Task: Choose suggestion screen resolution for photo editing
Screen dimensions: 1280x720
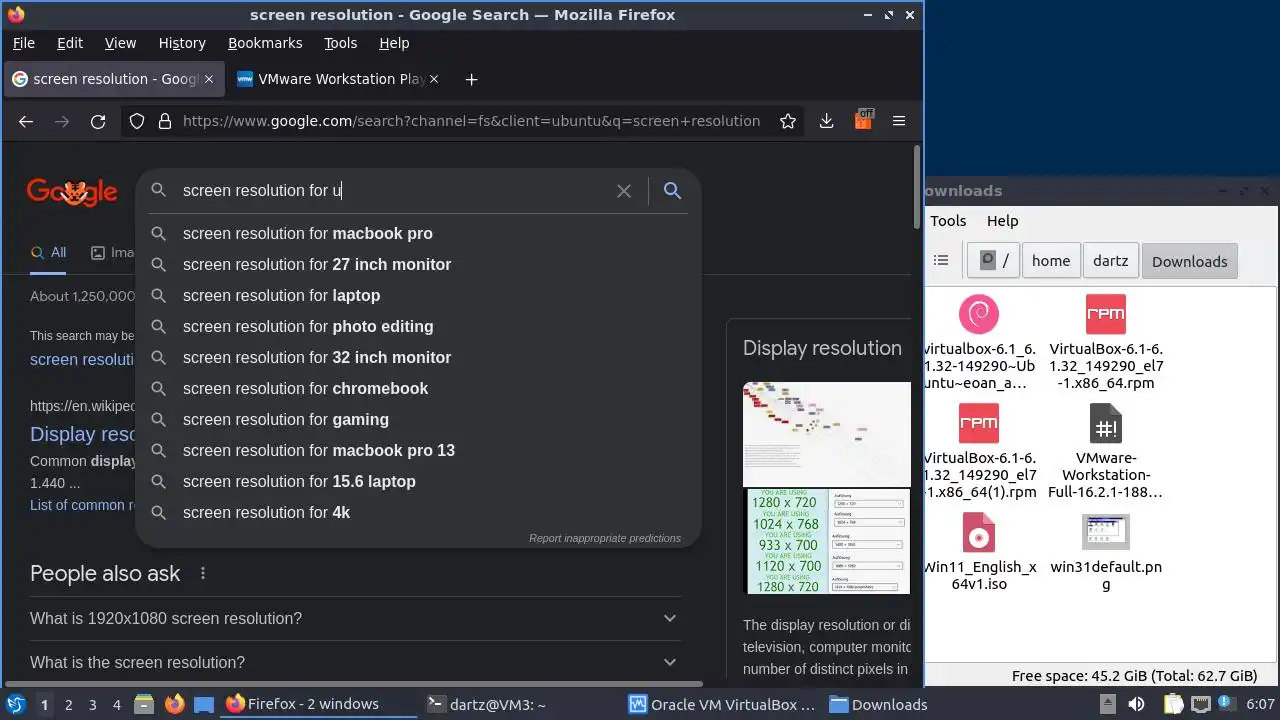Action: tap(418, 326)
